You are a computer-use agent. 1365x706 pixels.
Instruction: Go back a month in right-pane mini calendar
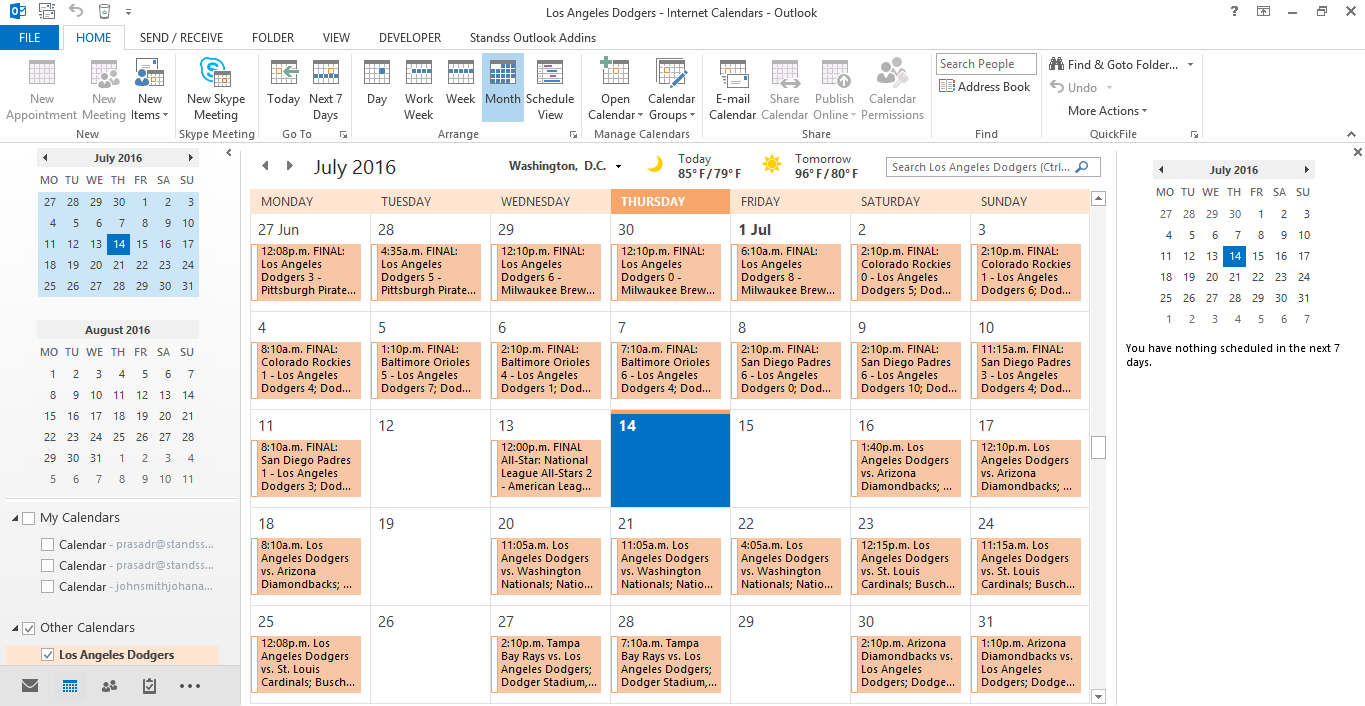pos(1161,170)
